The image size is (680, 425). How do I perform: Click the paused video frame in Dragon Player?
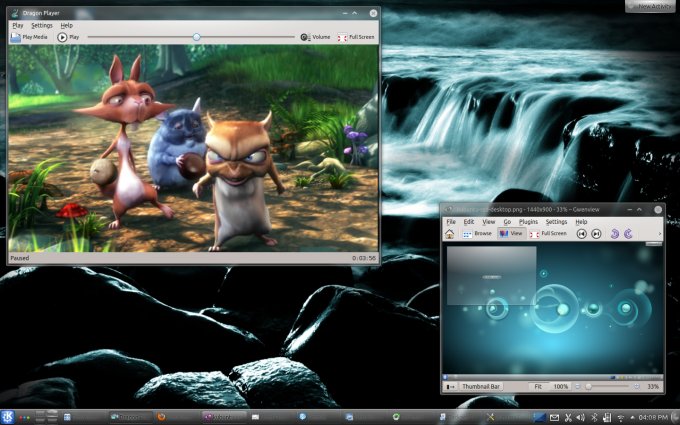tap(193, 148)
